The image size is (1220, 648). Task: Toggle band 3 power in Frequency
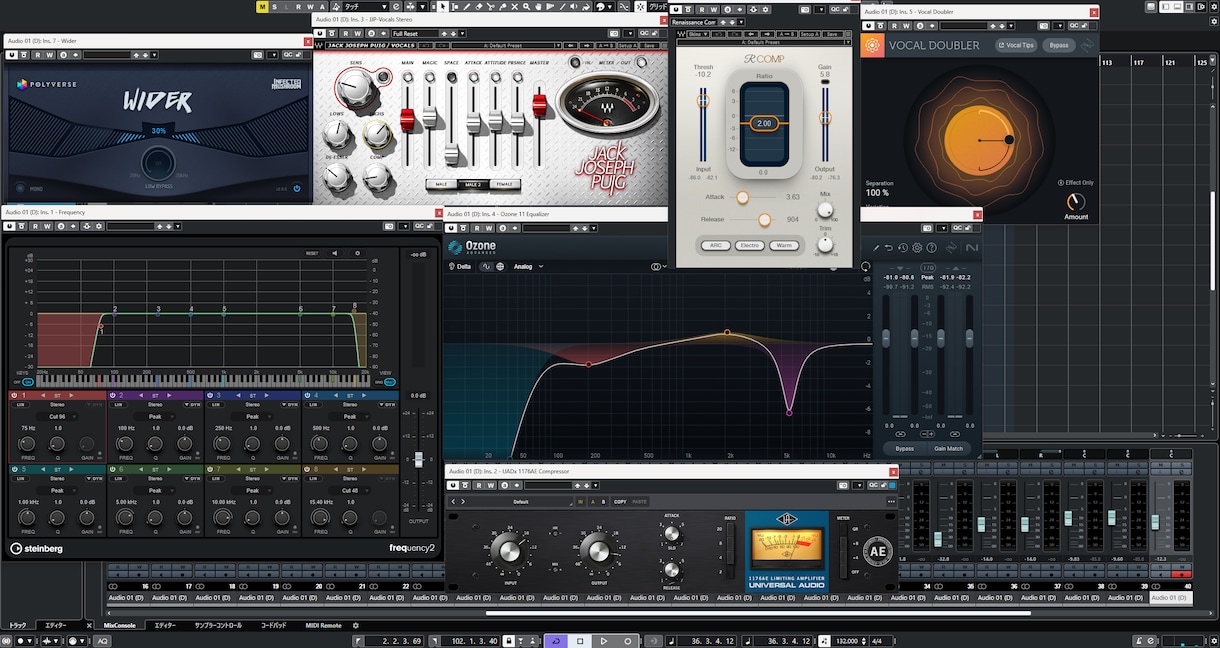[x=210, y=396]
